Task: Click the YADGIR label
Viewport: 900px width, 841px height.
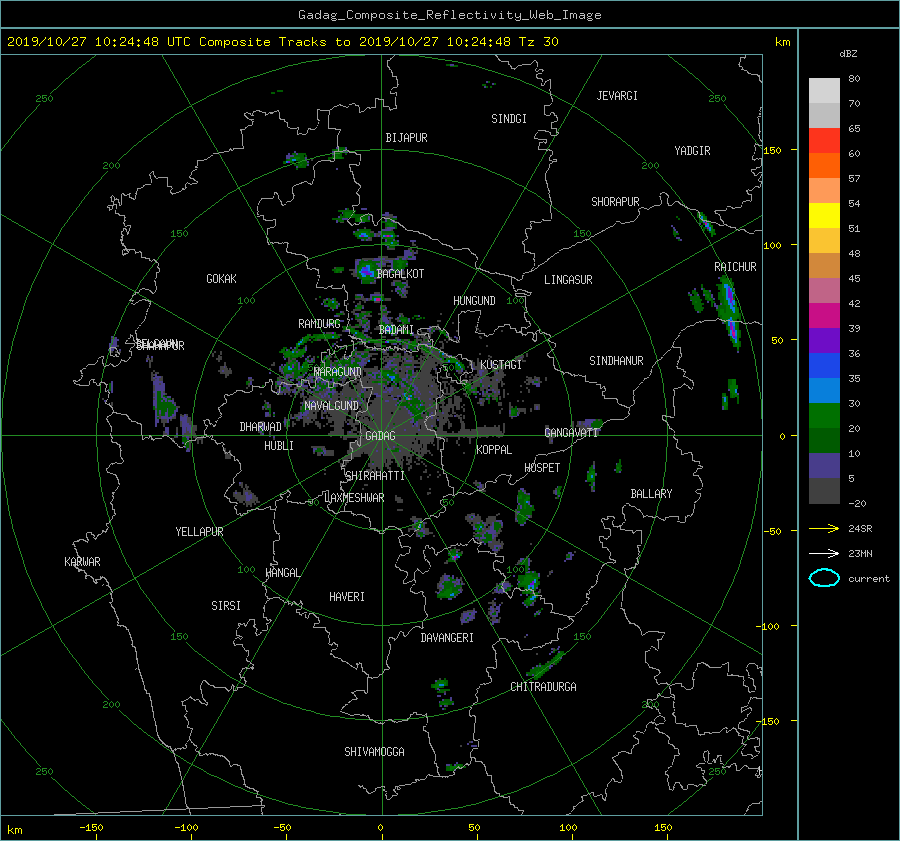Action: click(692, 151)
